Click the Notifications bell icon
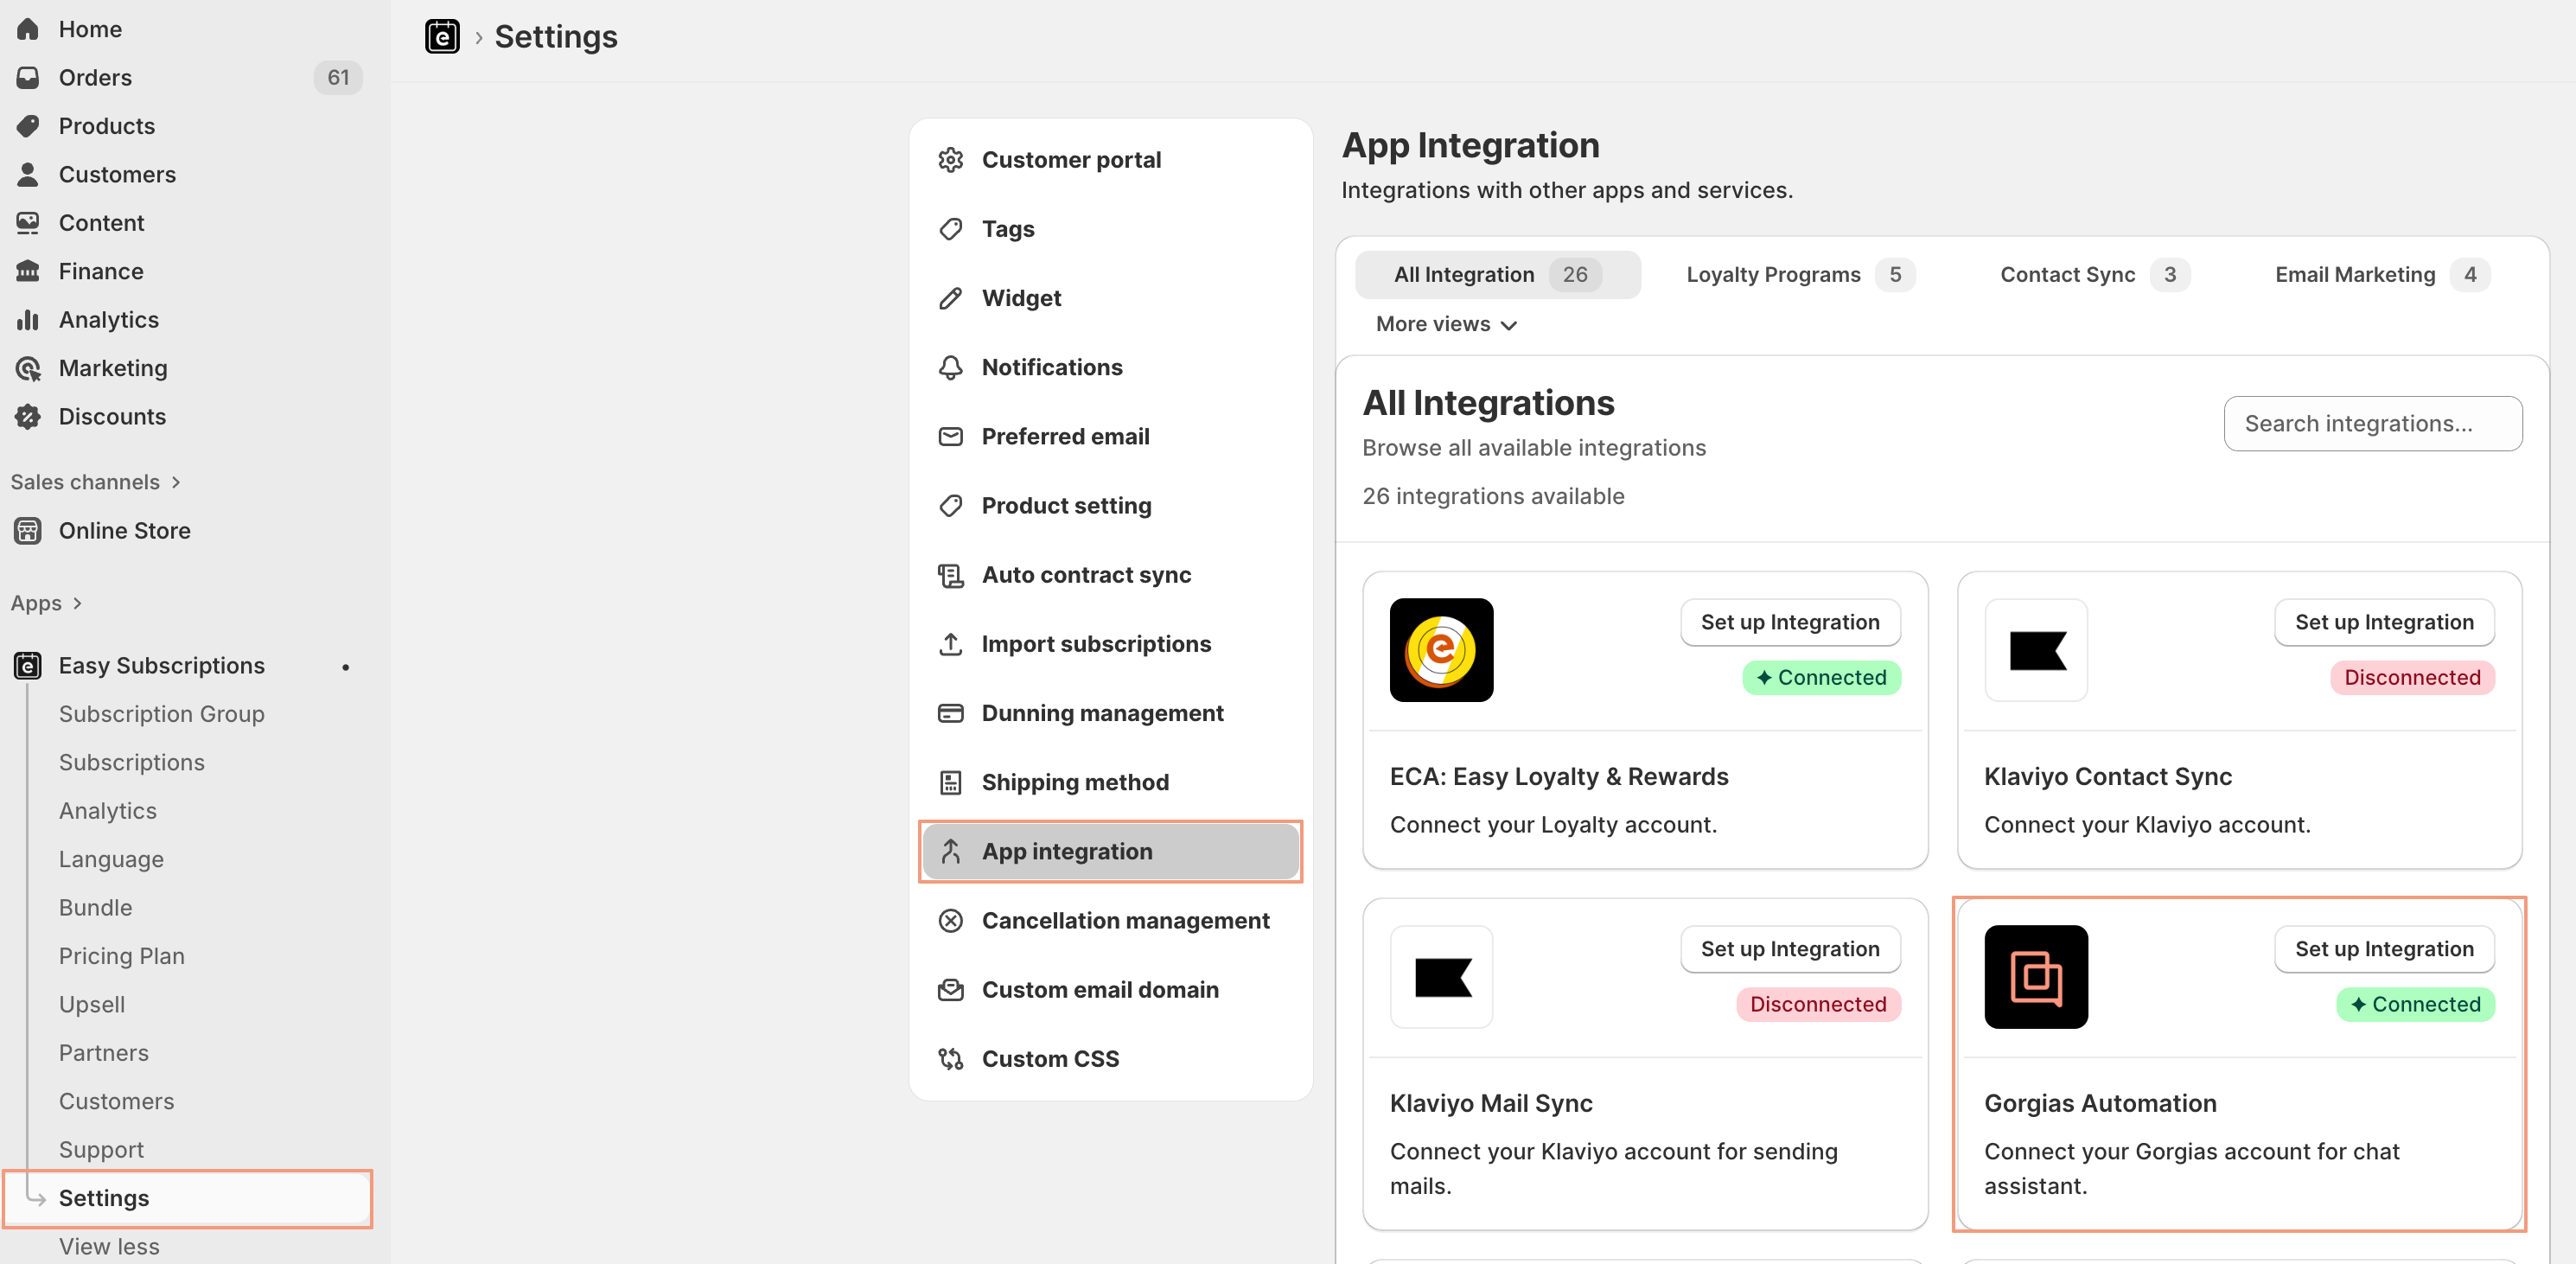This screenshot has height=1264, width=2576. (950, 367)
